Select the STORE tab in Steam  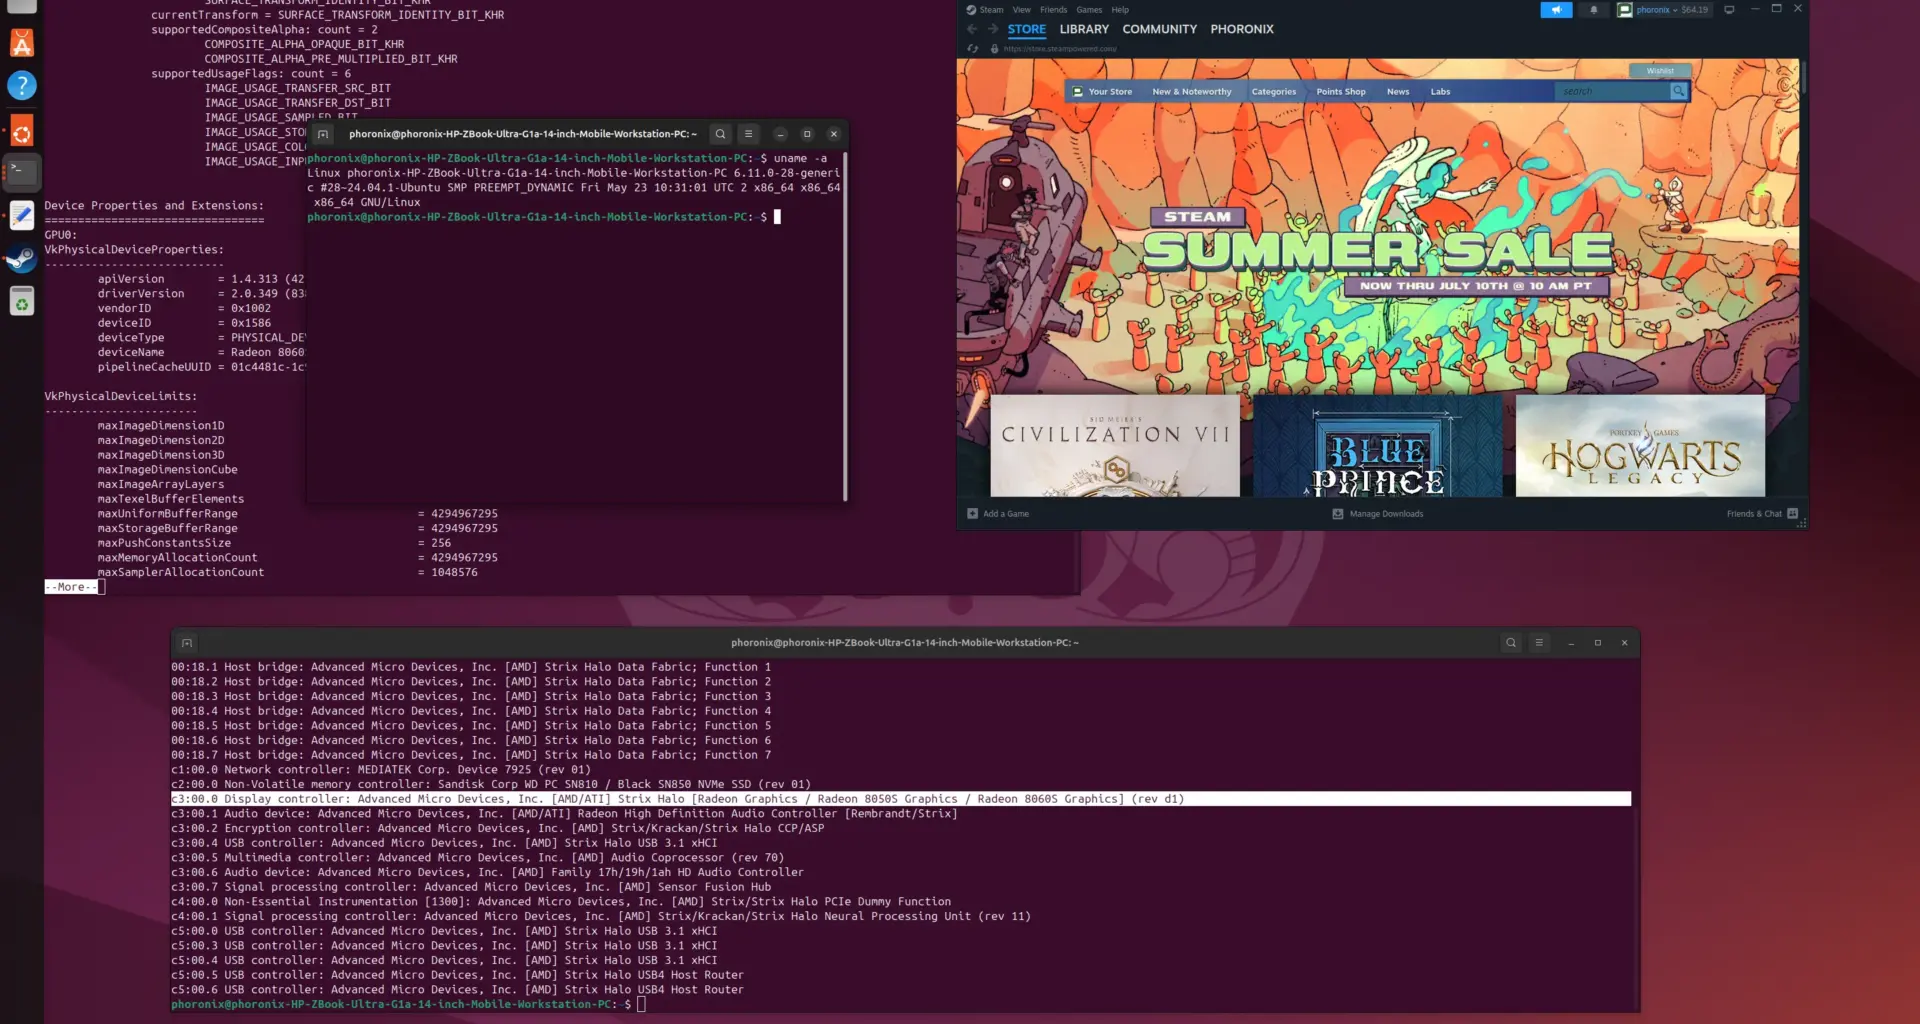pos(1026,29)
